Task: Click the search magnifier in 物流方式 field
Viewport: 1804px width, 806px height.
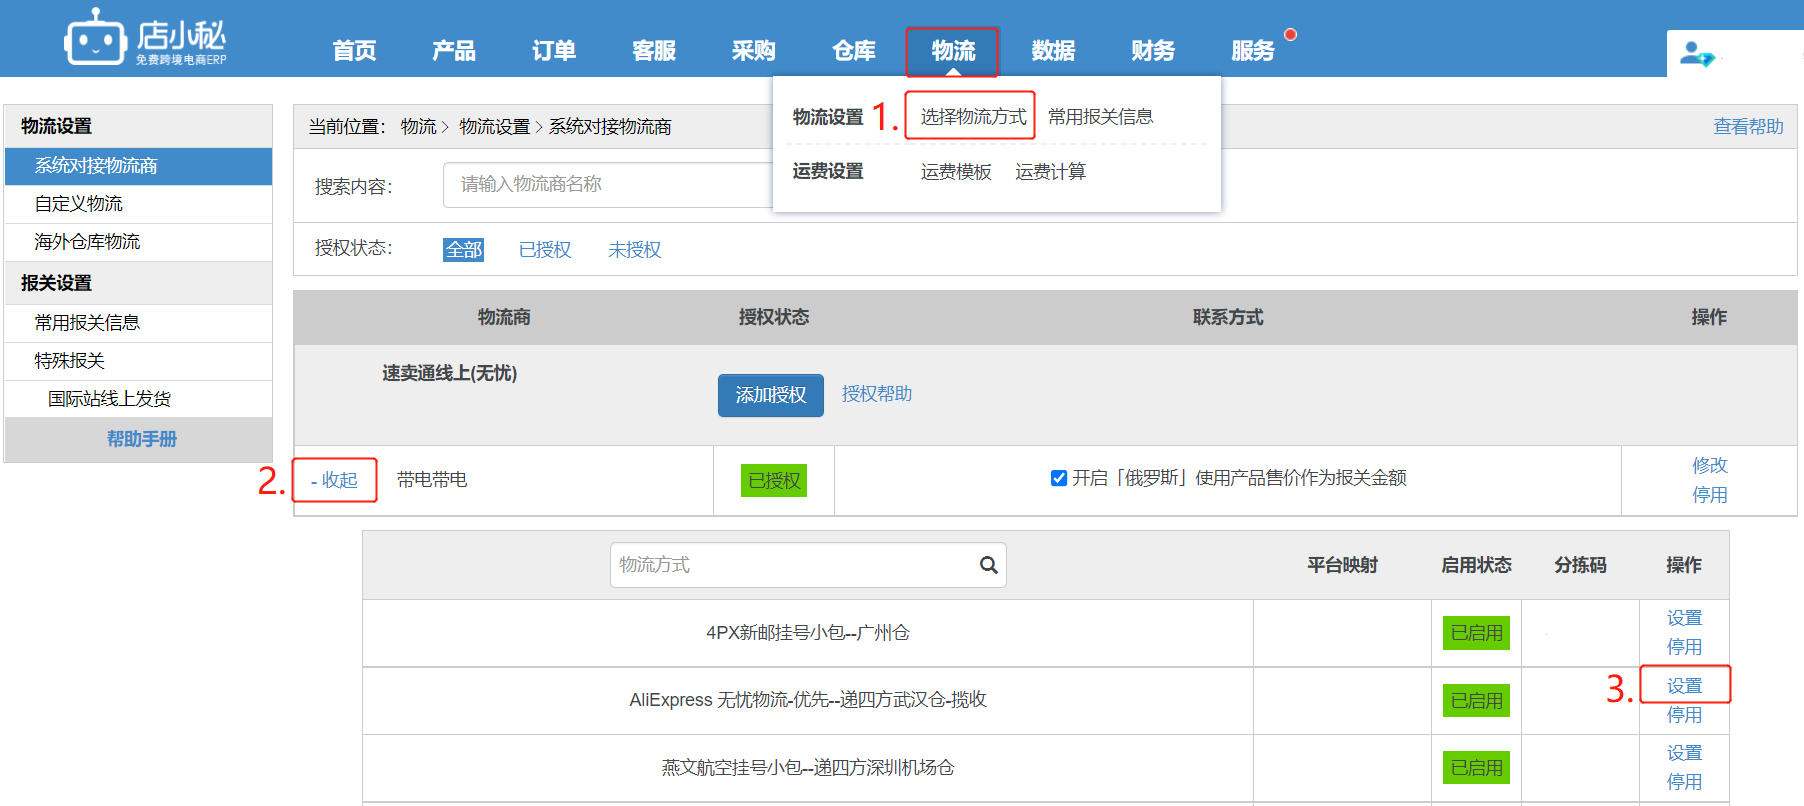Action: (988, 565)
